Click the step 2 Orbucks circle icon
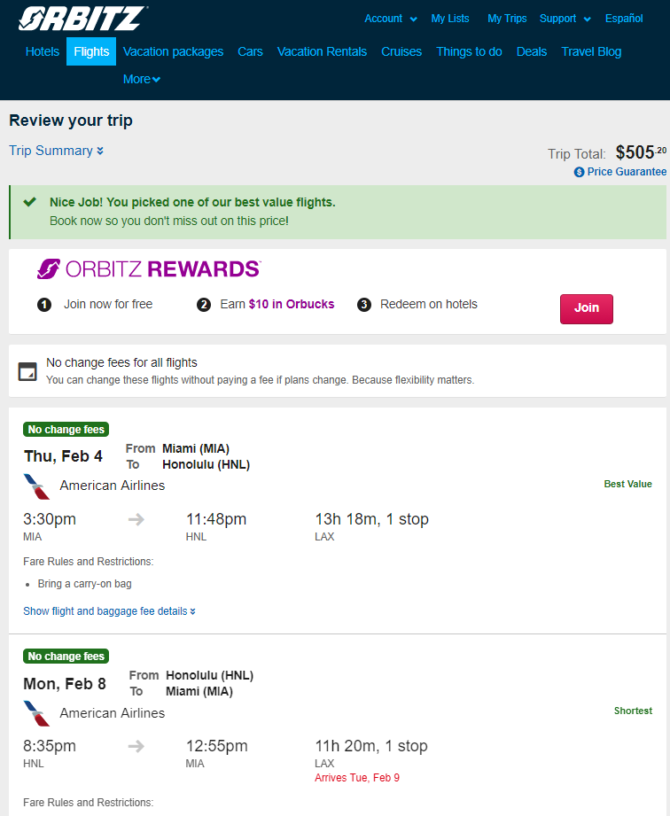The width and height of the screenshot is (670, 816). pyautogui.click(x=204, y=304)
